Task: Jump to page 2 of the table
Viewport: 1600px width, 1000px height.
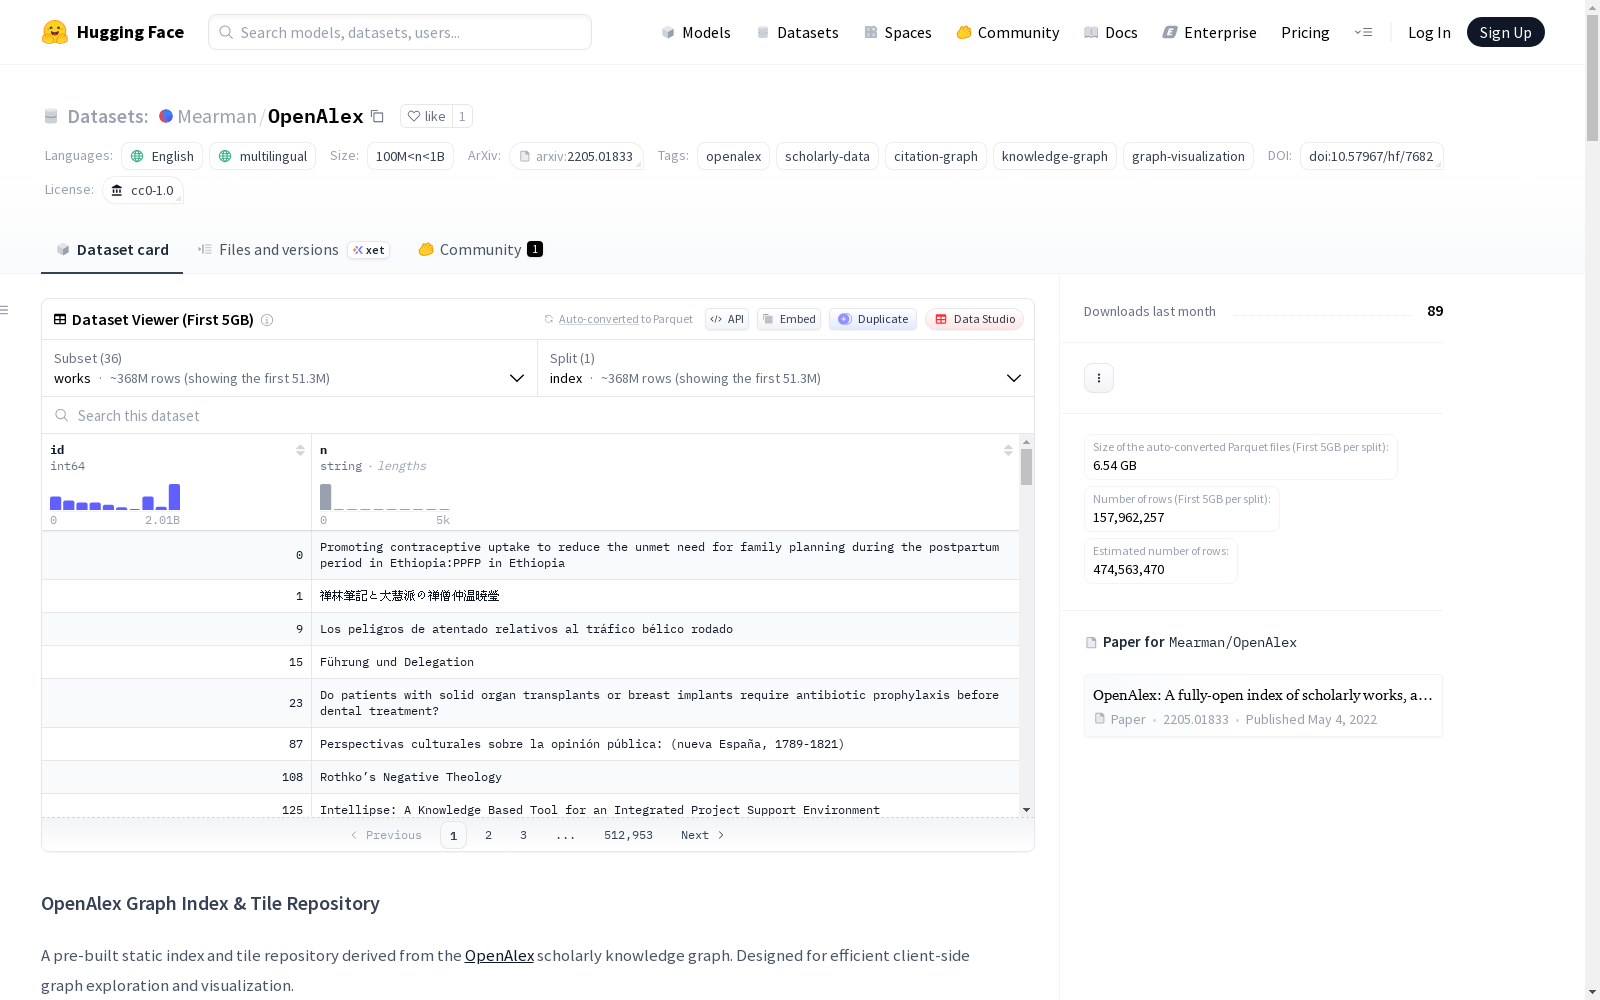Action: [x=488, y=835]
